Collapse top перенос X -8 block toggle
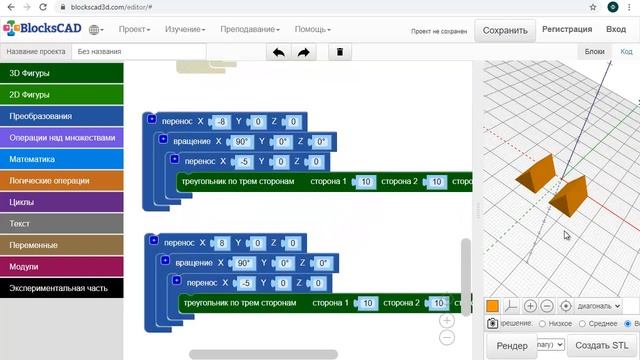 [x=152, y=119]
